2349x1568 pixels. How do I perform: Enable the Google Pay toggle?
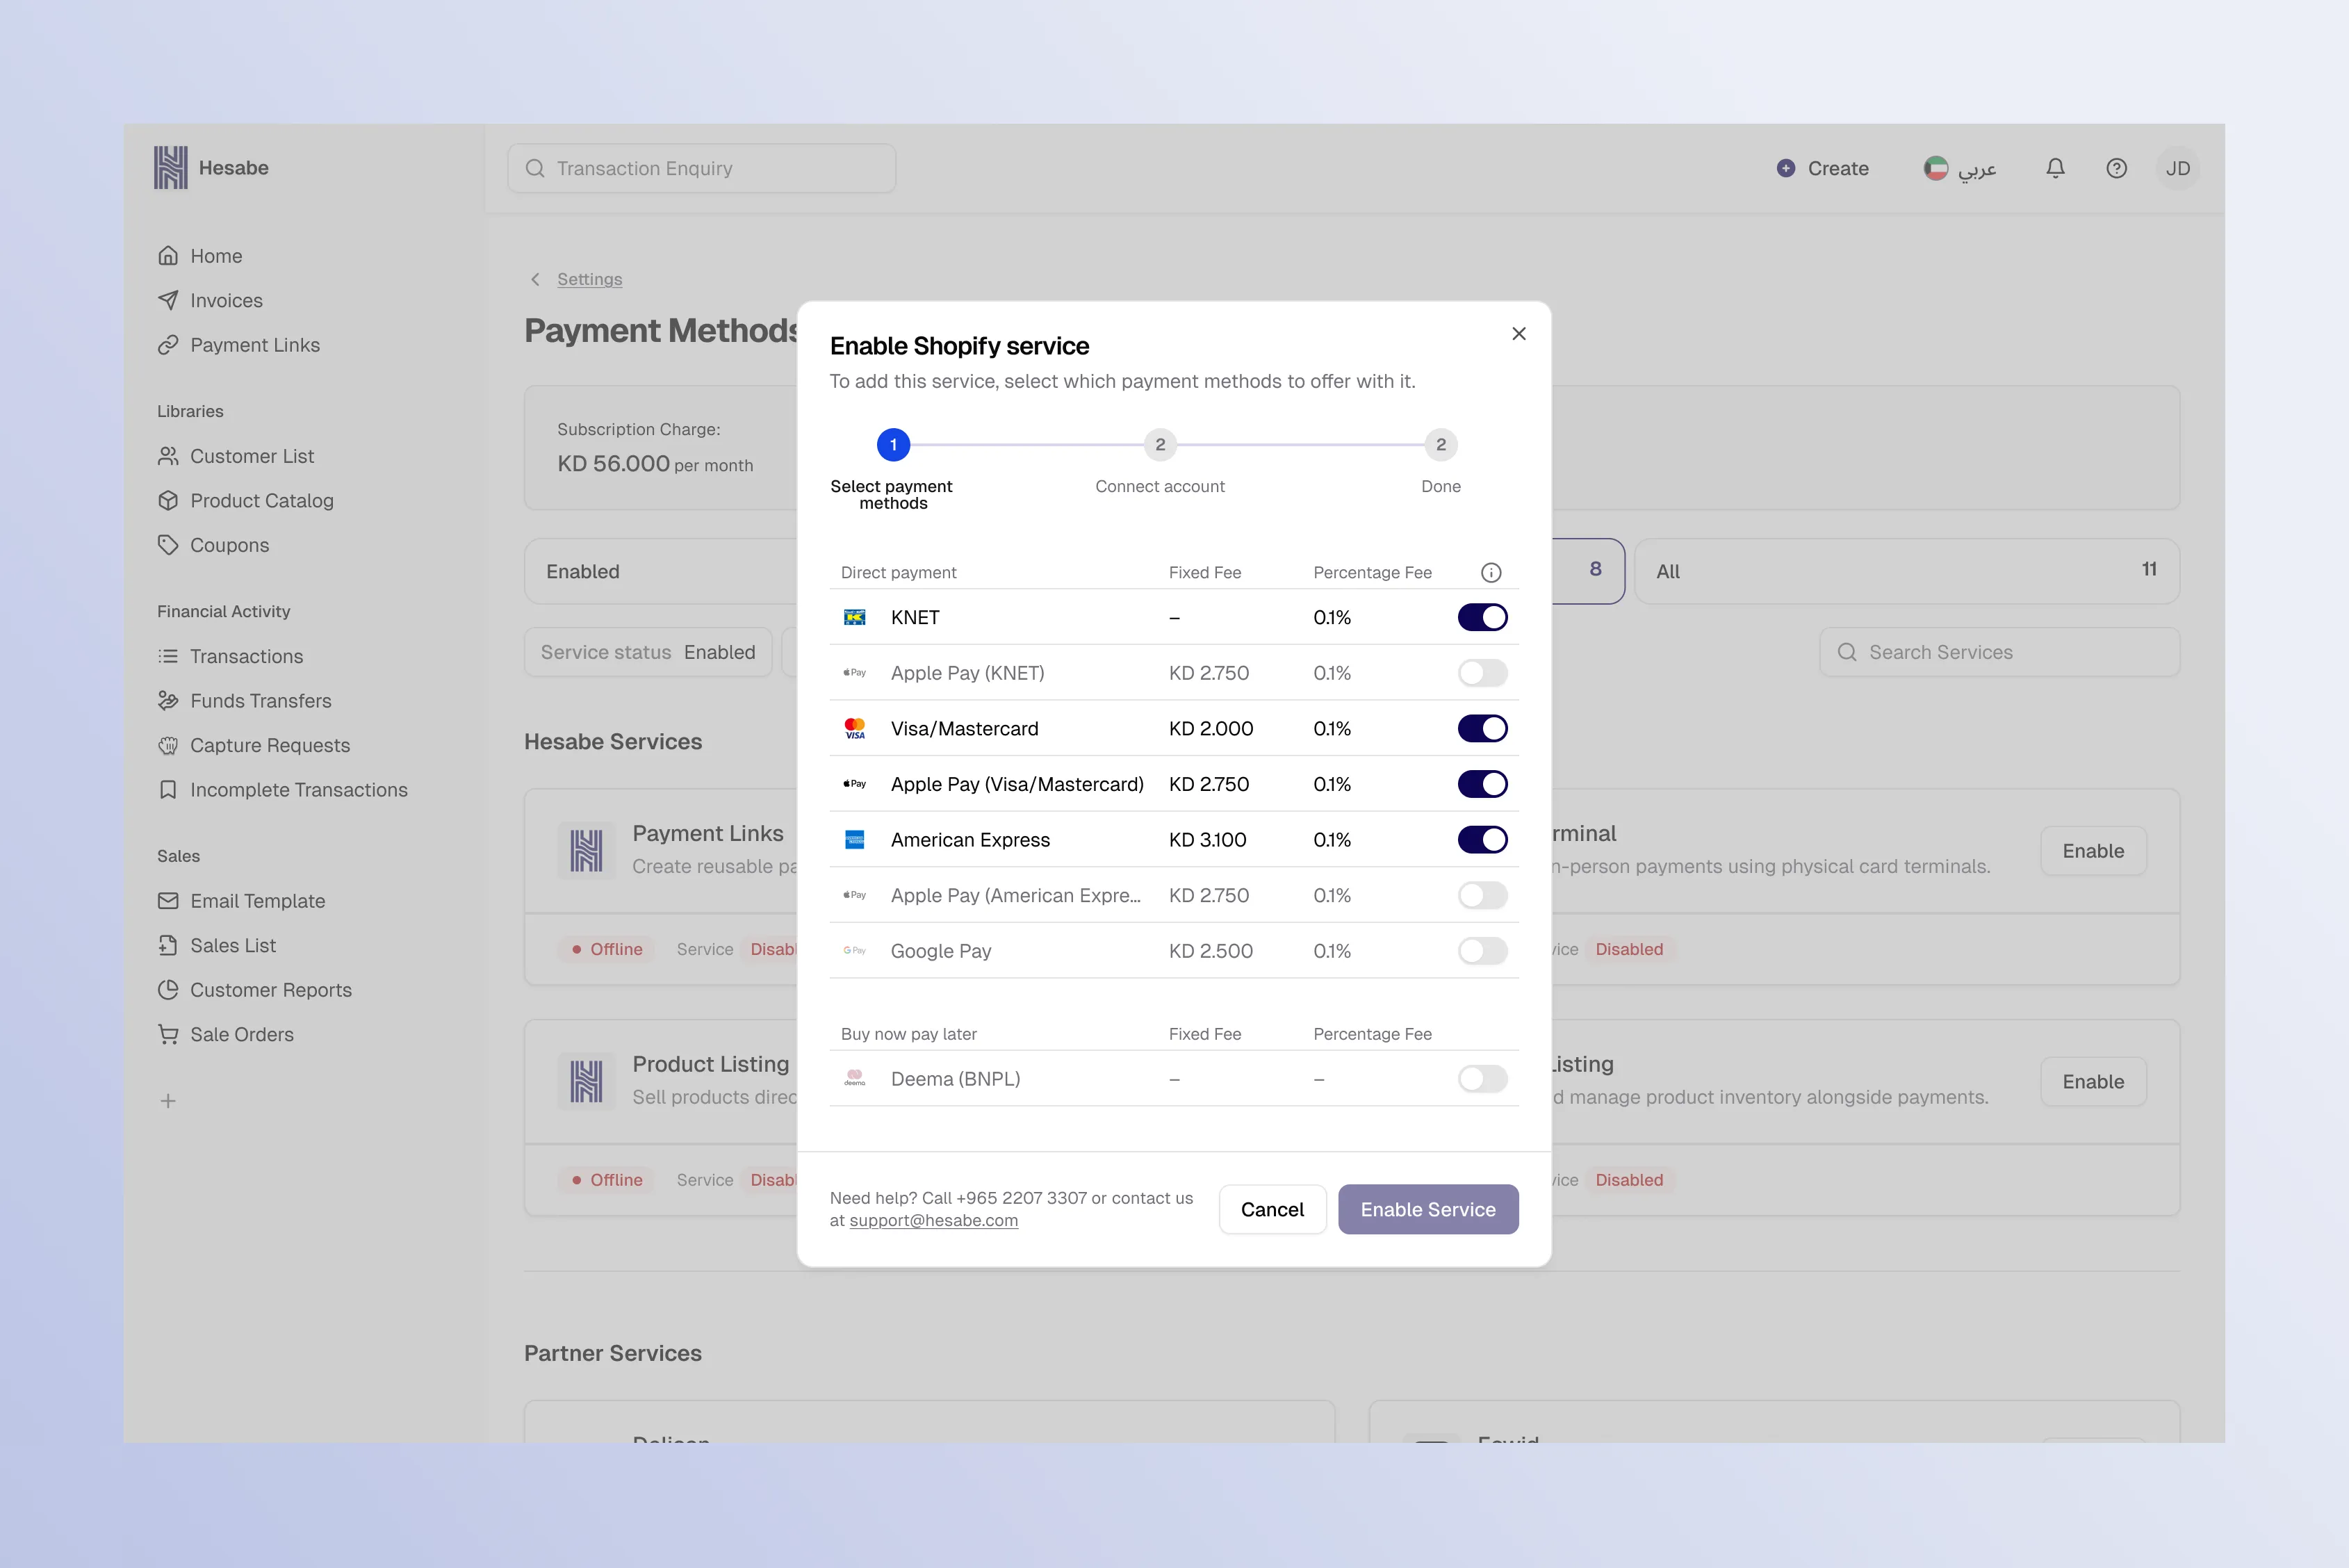[x=1482, y=951]
